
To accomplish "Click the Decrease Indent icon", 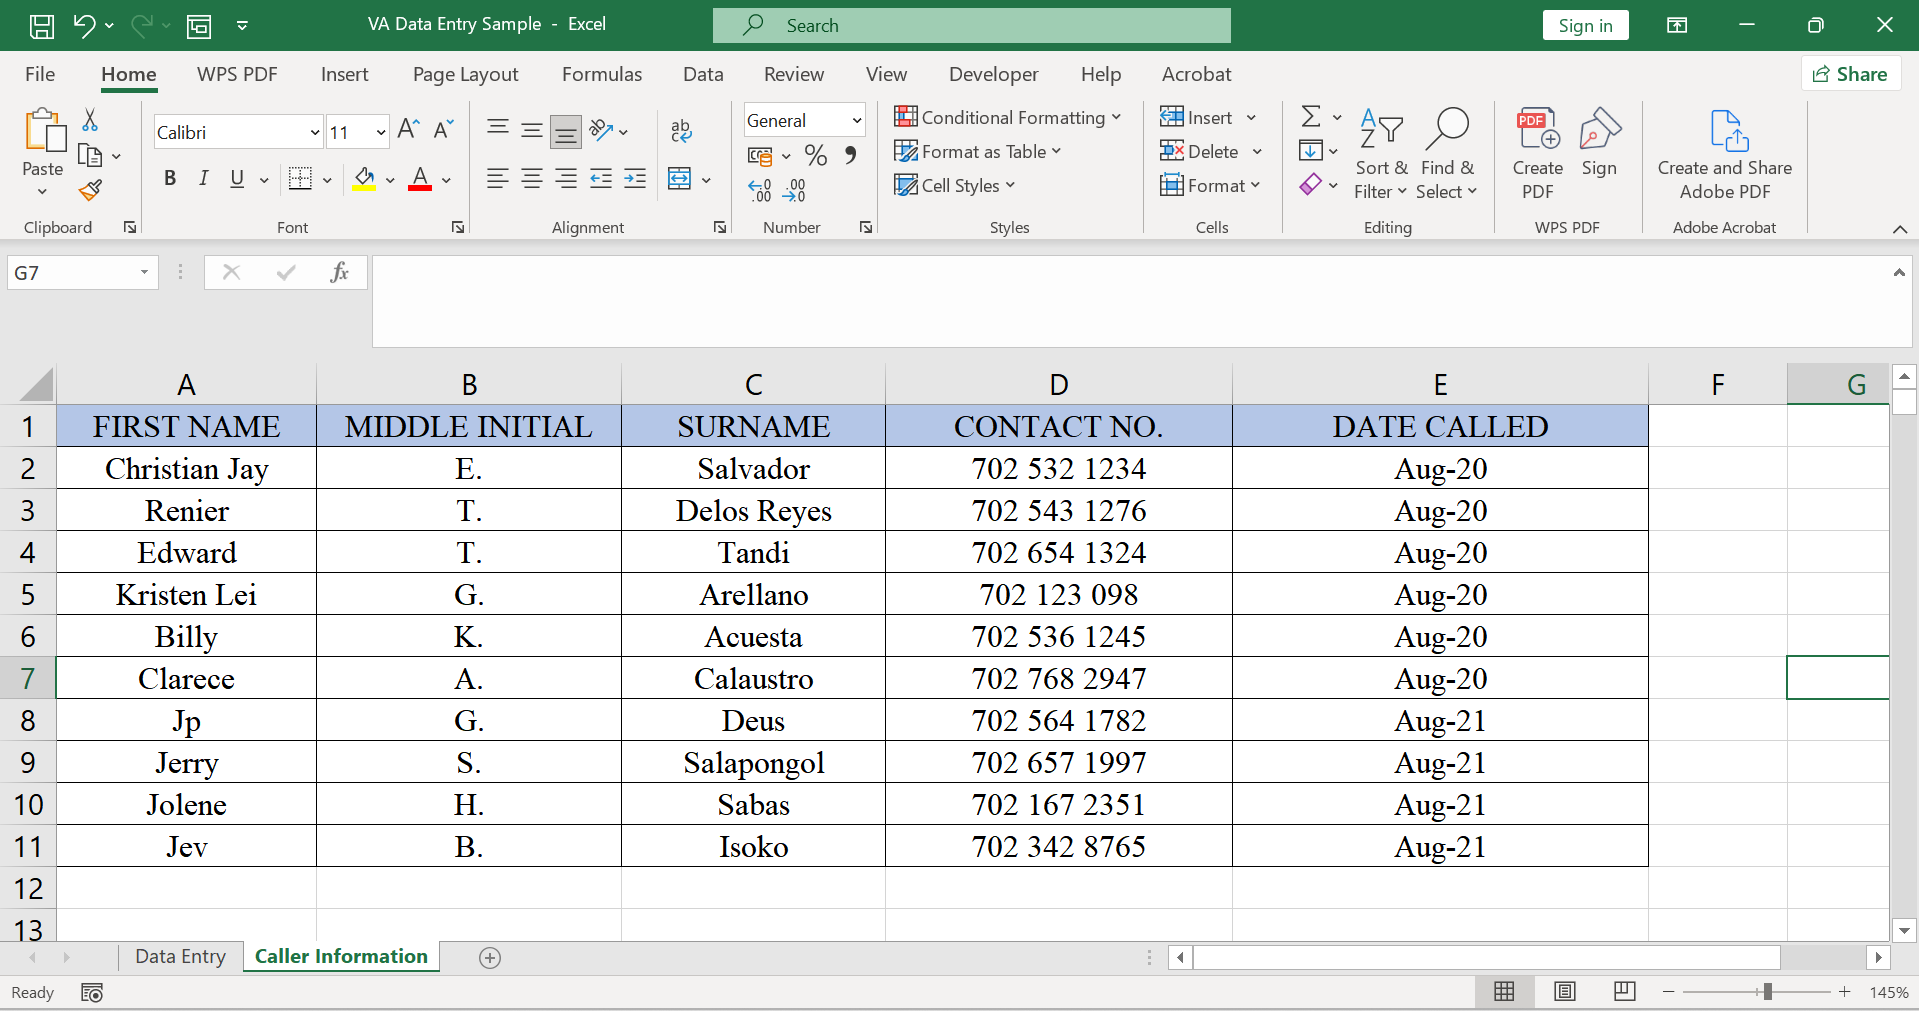I will click(x=601, y=179).
